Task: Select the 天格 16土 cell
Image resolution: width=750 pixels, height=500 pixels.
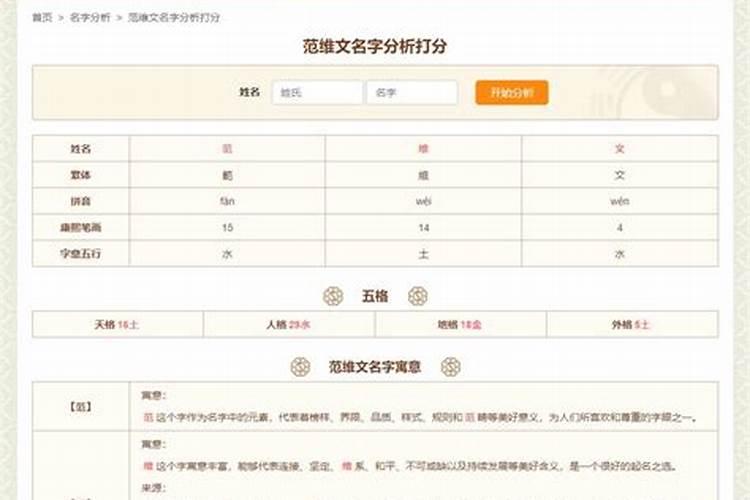Action: click(118, 324)
